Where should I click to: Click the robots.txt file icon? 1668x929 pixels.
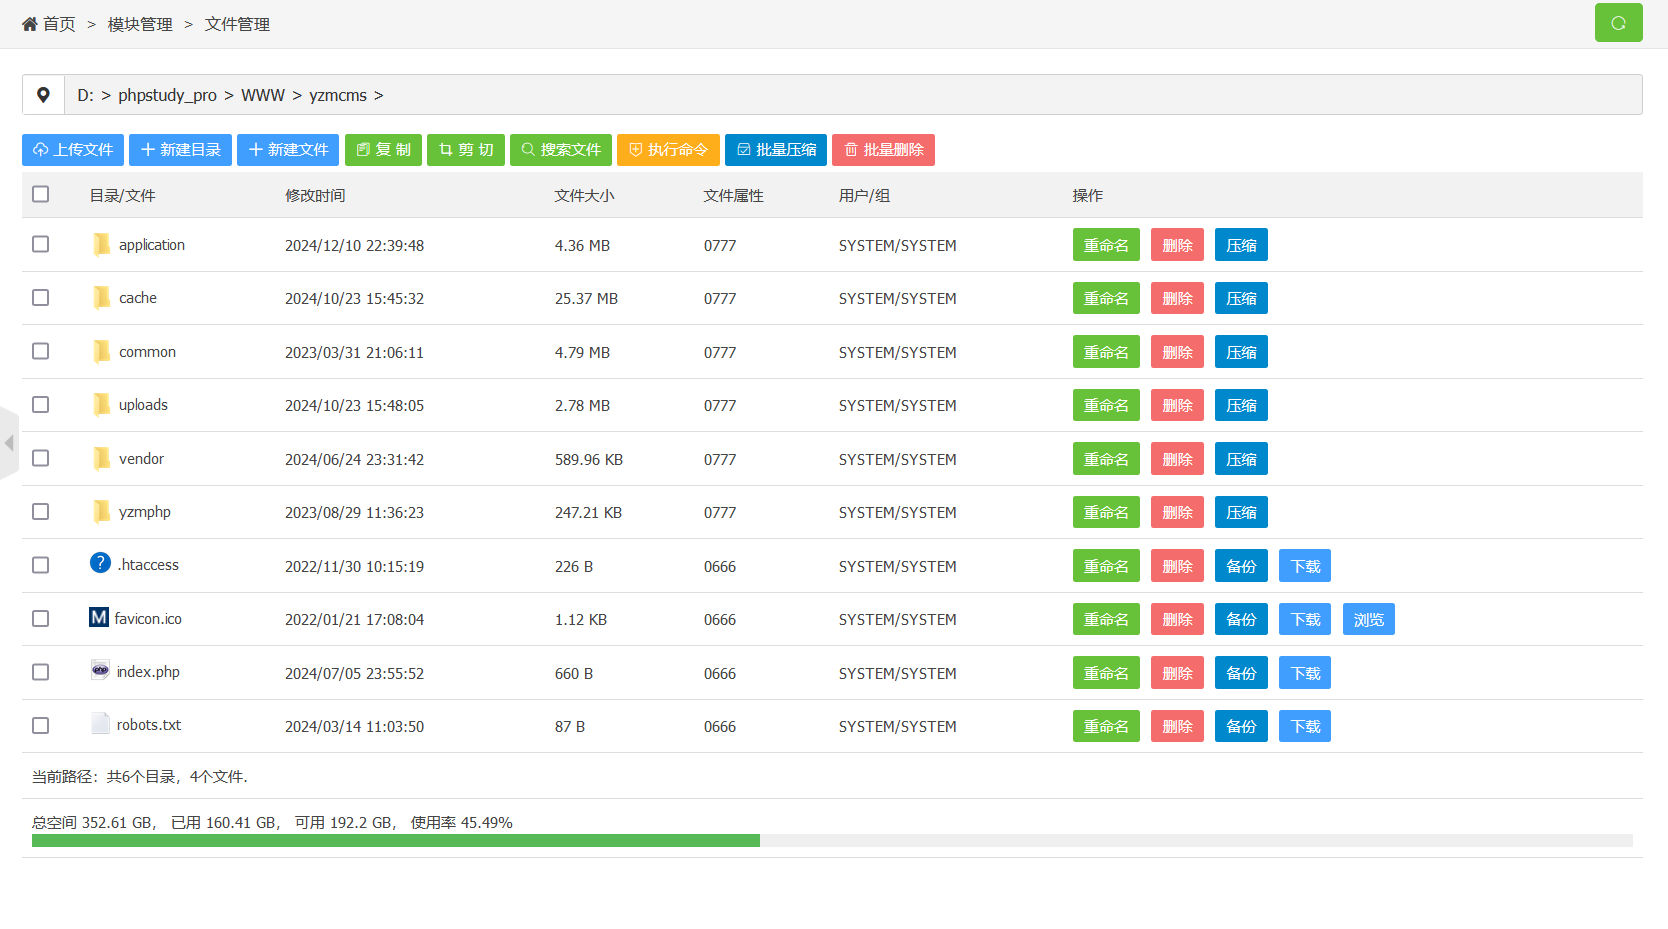tap(100, 724)
